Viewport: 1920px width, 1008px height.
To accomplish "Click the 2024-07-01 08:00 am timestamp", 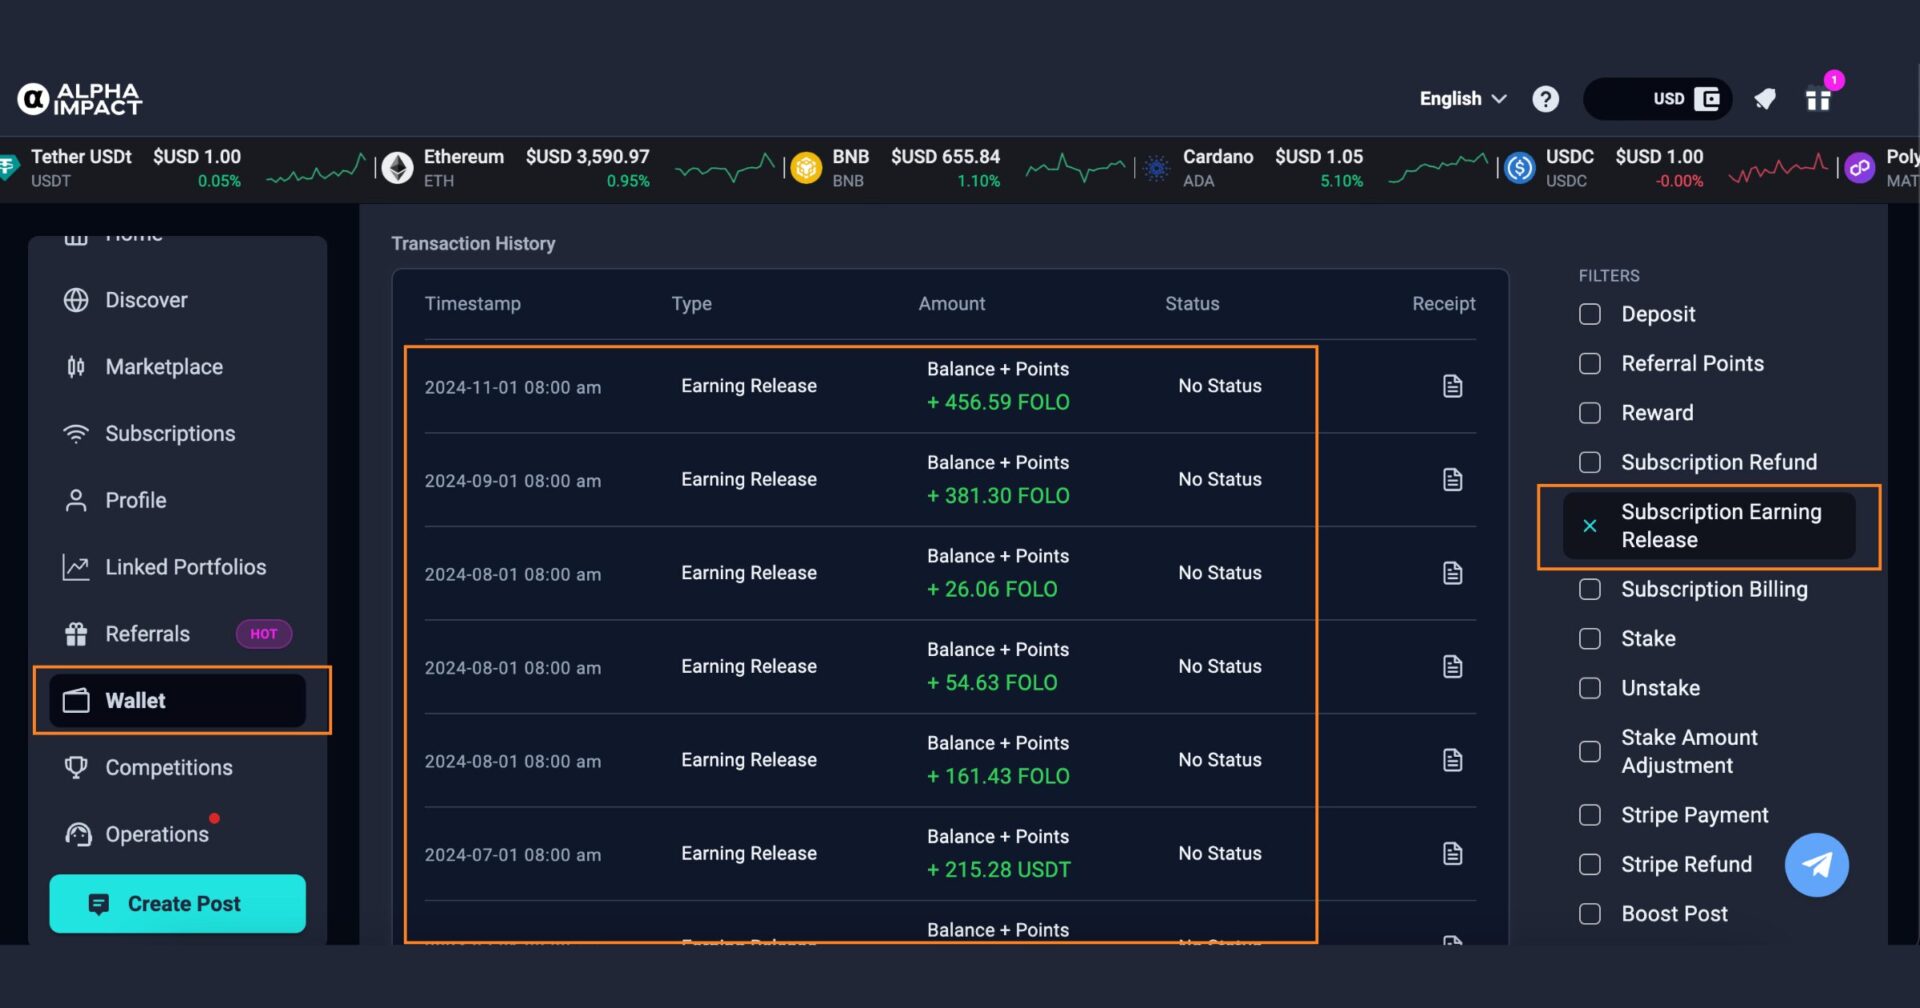I will click(x=513, y=855).
